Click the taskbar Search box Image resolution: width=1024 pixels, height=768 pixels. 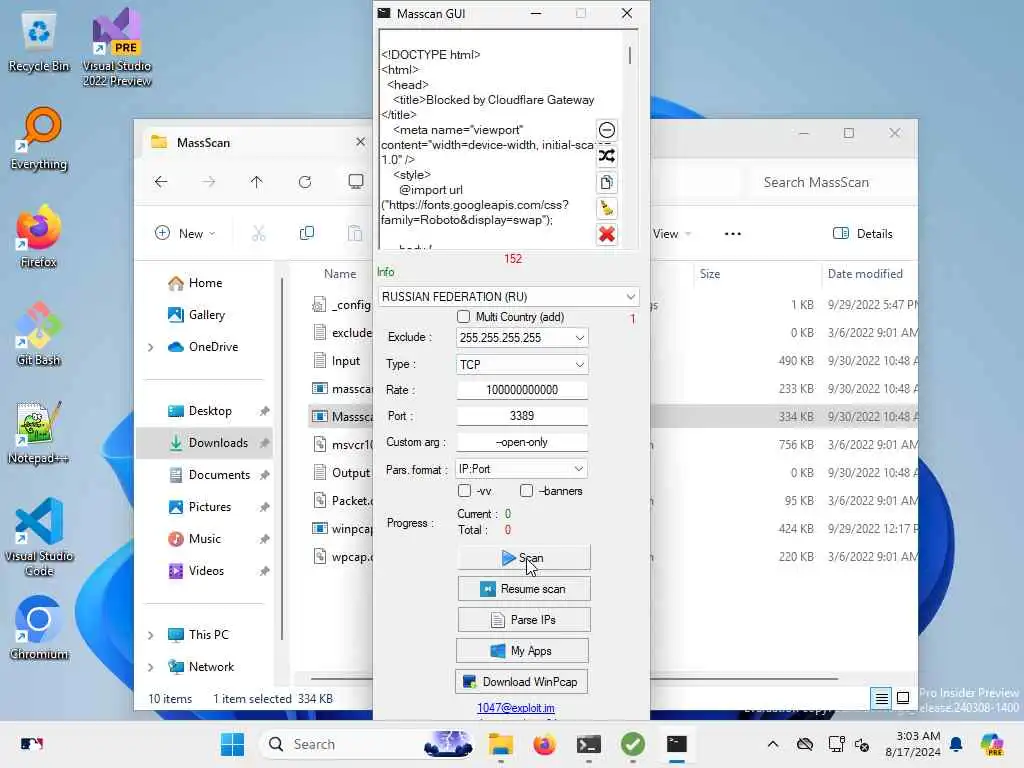pyautogui.click(x=366, y=744)
